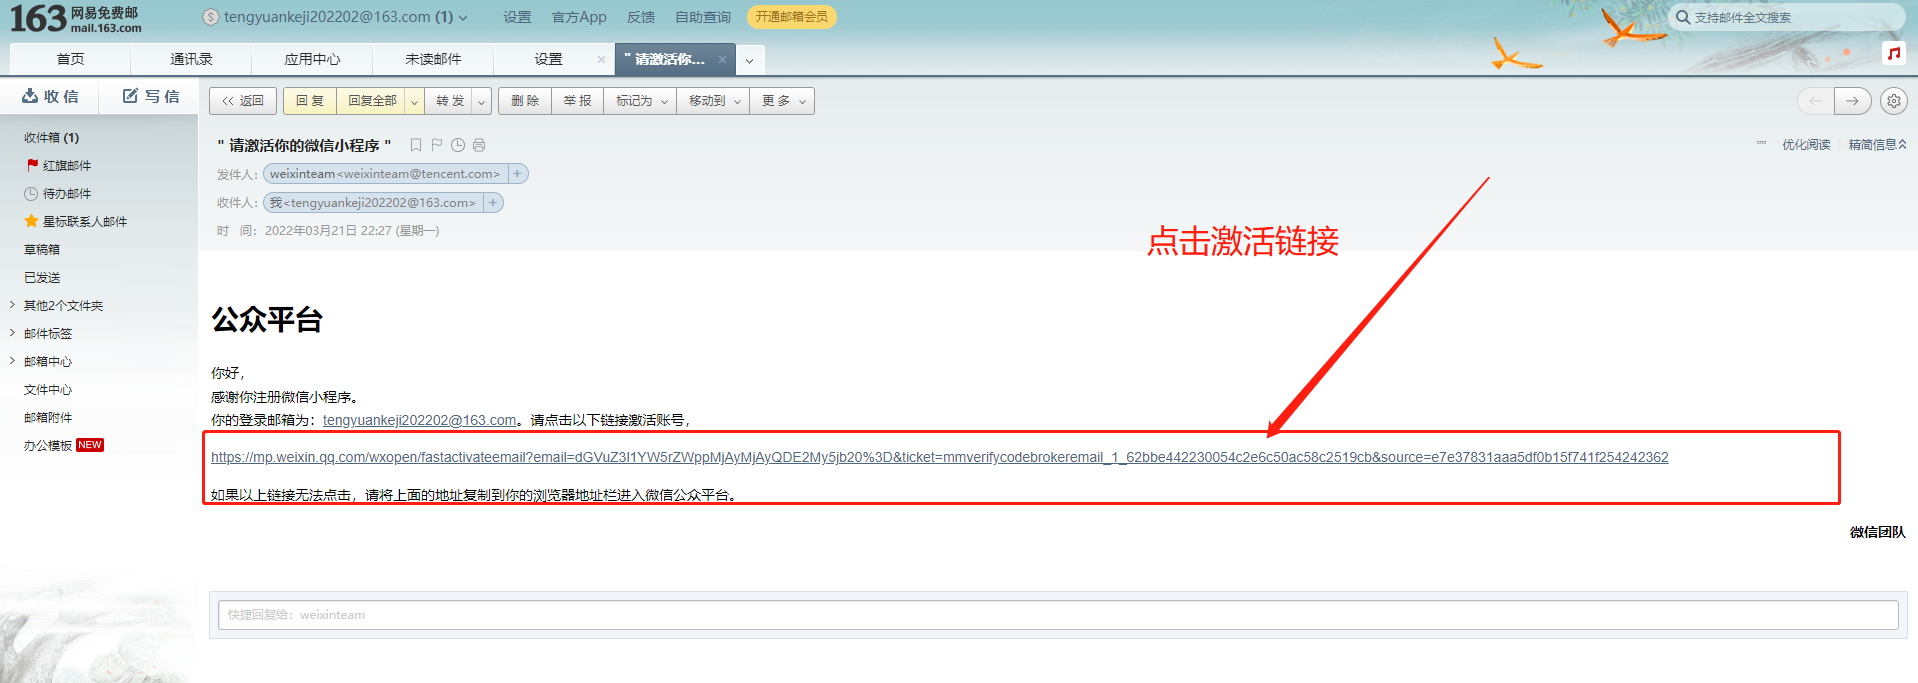Click the music note icon
The width and height of the screenshot is (1918, 683).
coord(1893,53)
